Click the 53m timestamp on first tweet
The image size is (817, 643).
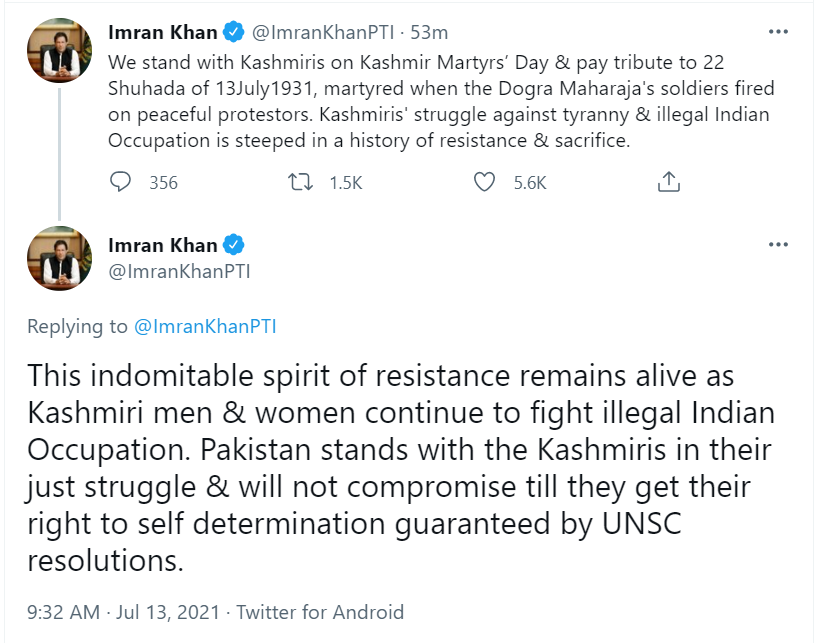(x=414, y=32)
